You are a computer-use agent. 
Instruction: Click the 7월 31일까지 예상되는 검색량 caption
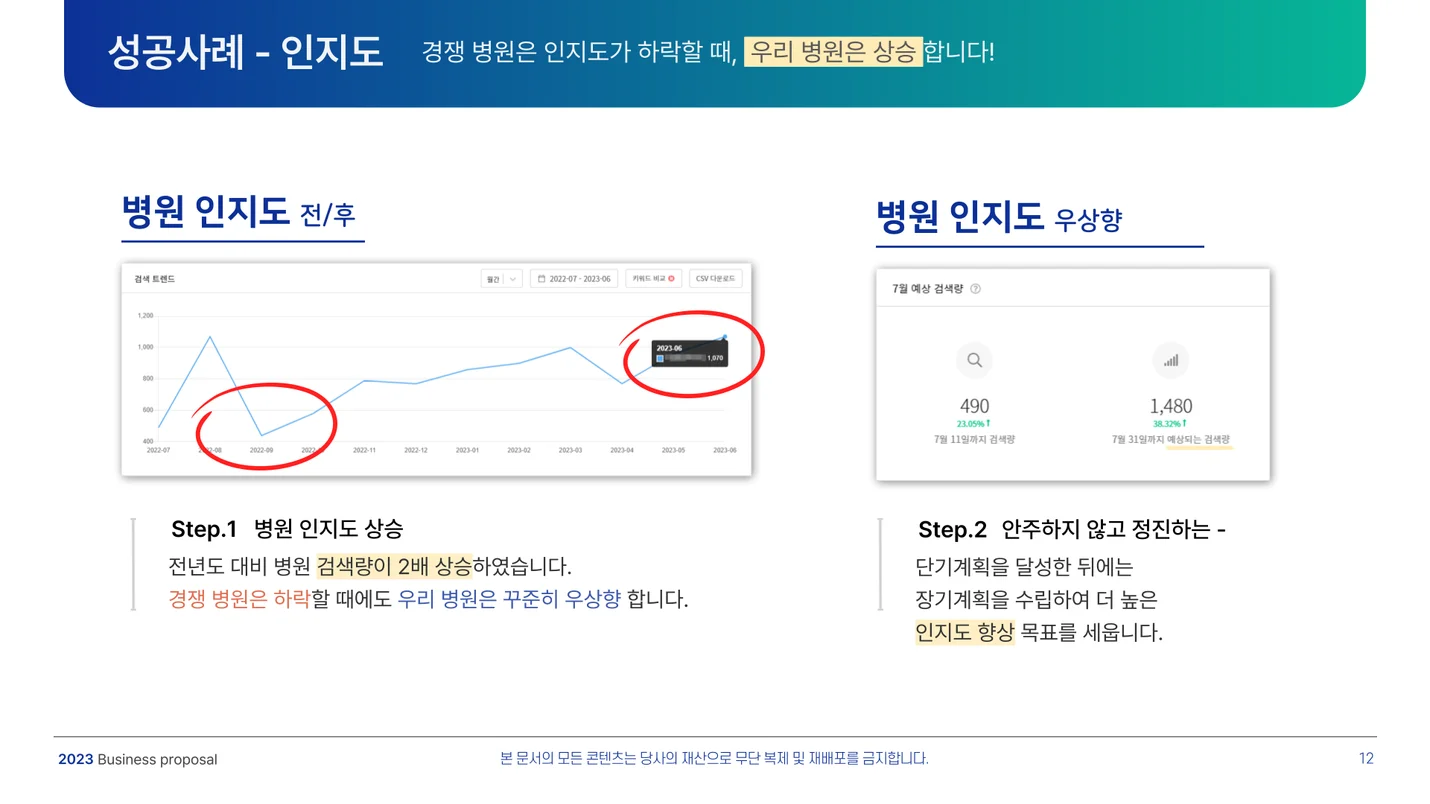[x=1171, y=440]
